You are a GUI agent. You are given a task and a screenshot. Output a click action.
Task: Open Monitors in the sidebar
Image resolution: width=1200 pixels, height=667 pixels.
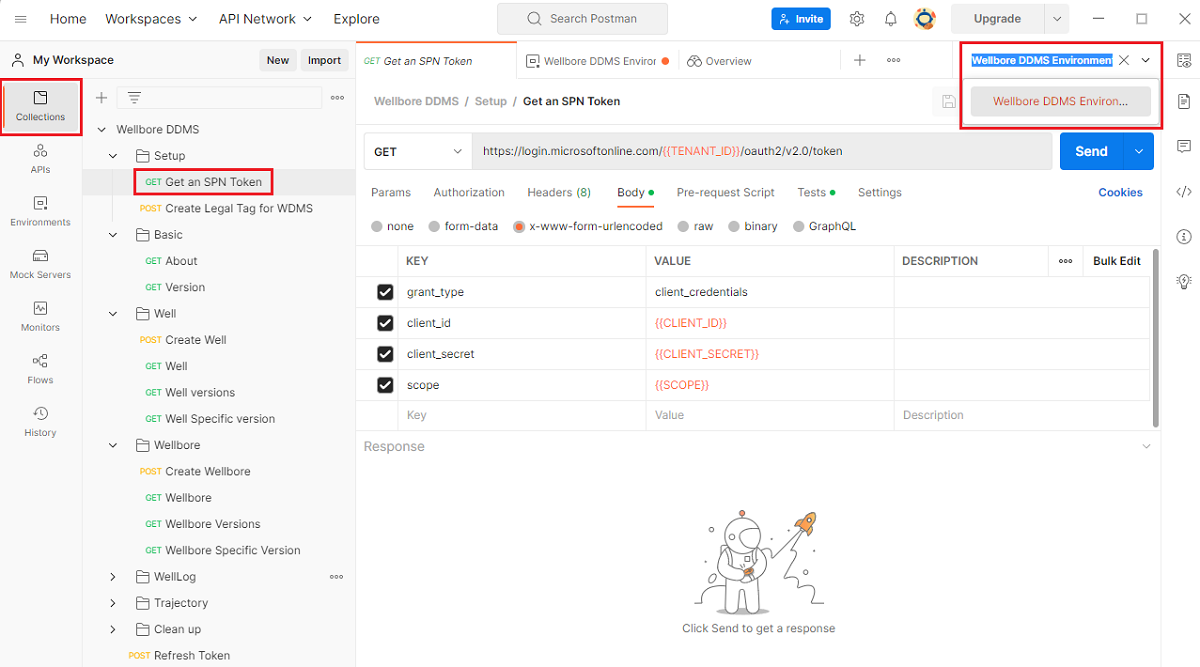(x=40, y=317)
